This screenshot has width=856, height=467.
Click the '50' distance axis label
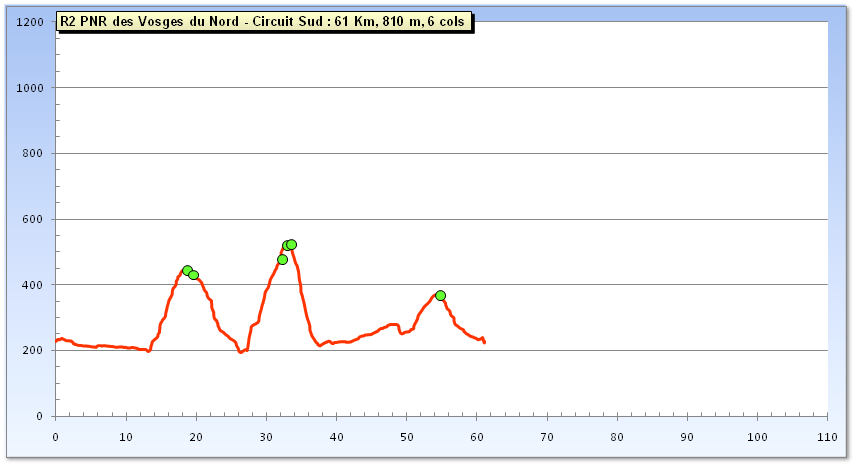coord(407,437)
